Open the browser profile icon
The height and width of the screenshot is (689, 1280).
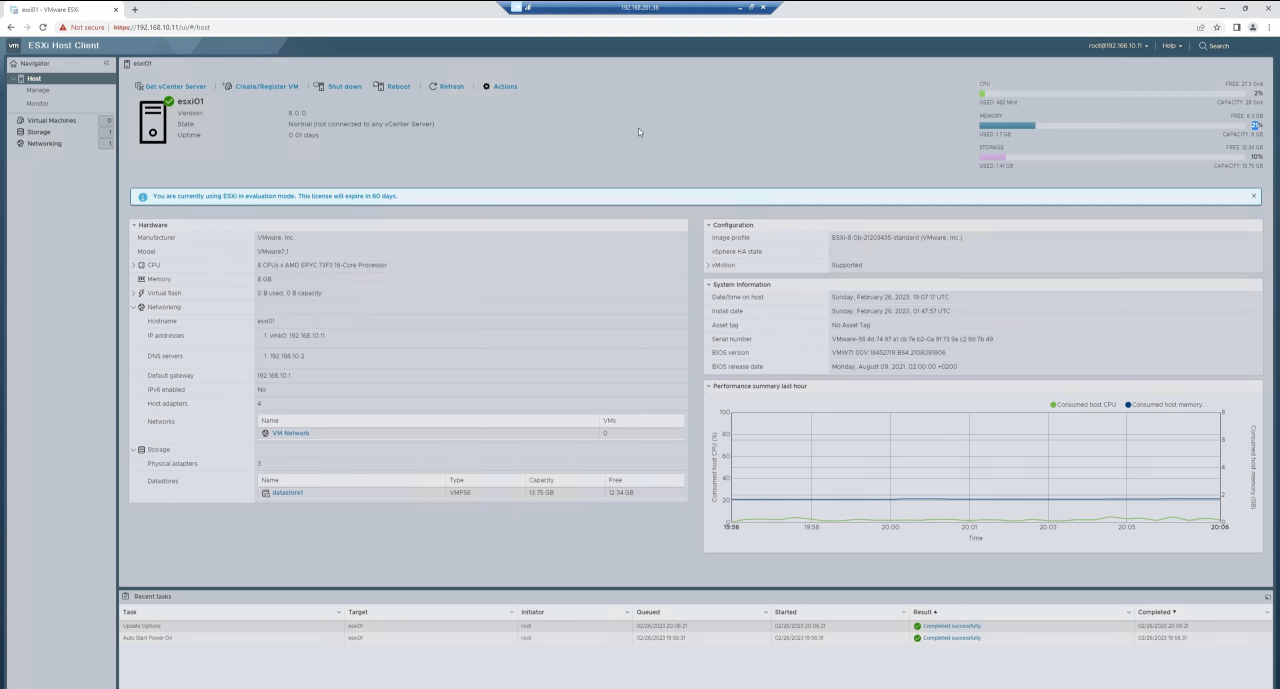(1252, 27)
